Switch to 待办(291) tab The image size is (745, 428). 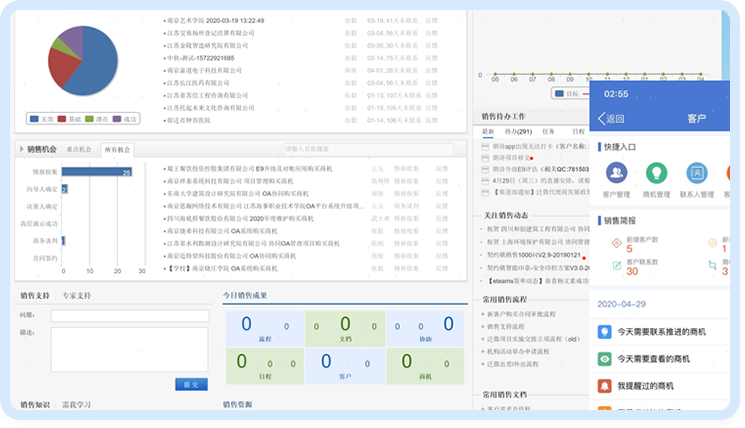516,131
